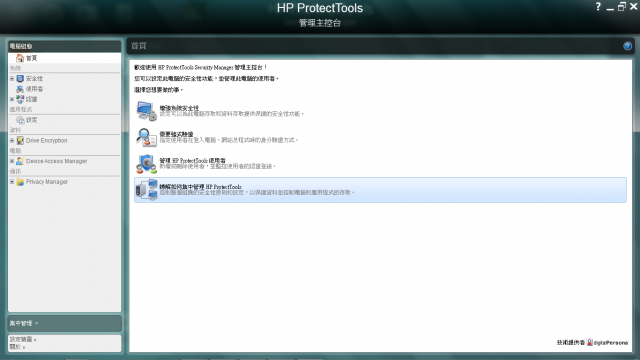Open 管理 HP ProtectTools 使用者 shield icon
Viewport: 640px width, 360px height.
point(147,164)
